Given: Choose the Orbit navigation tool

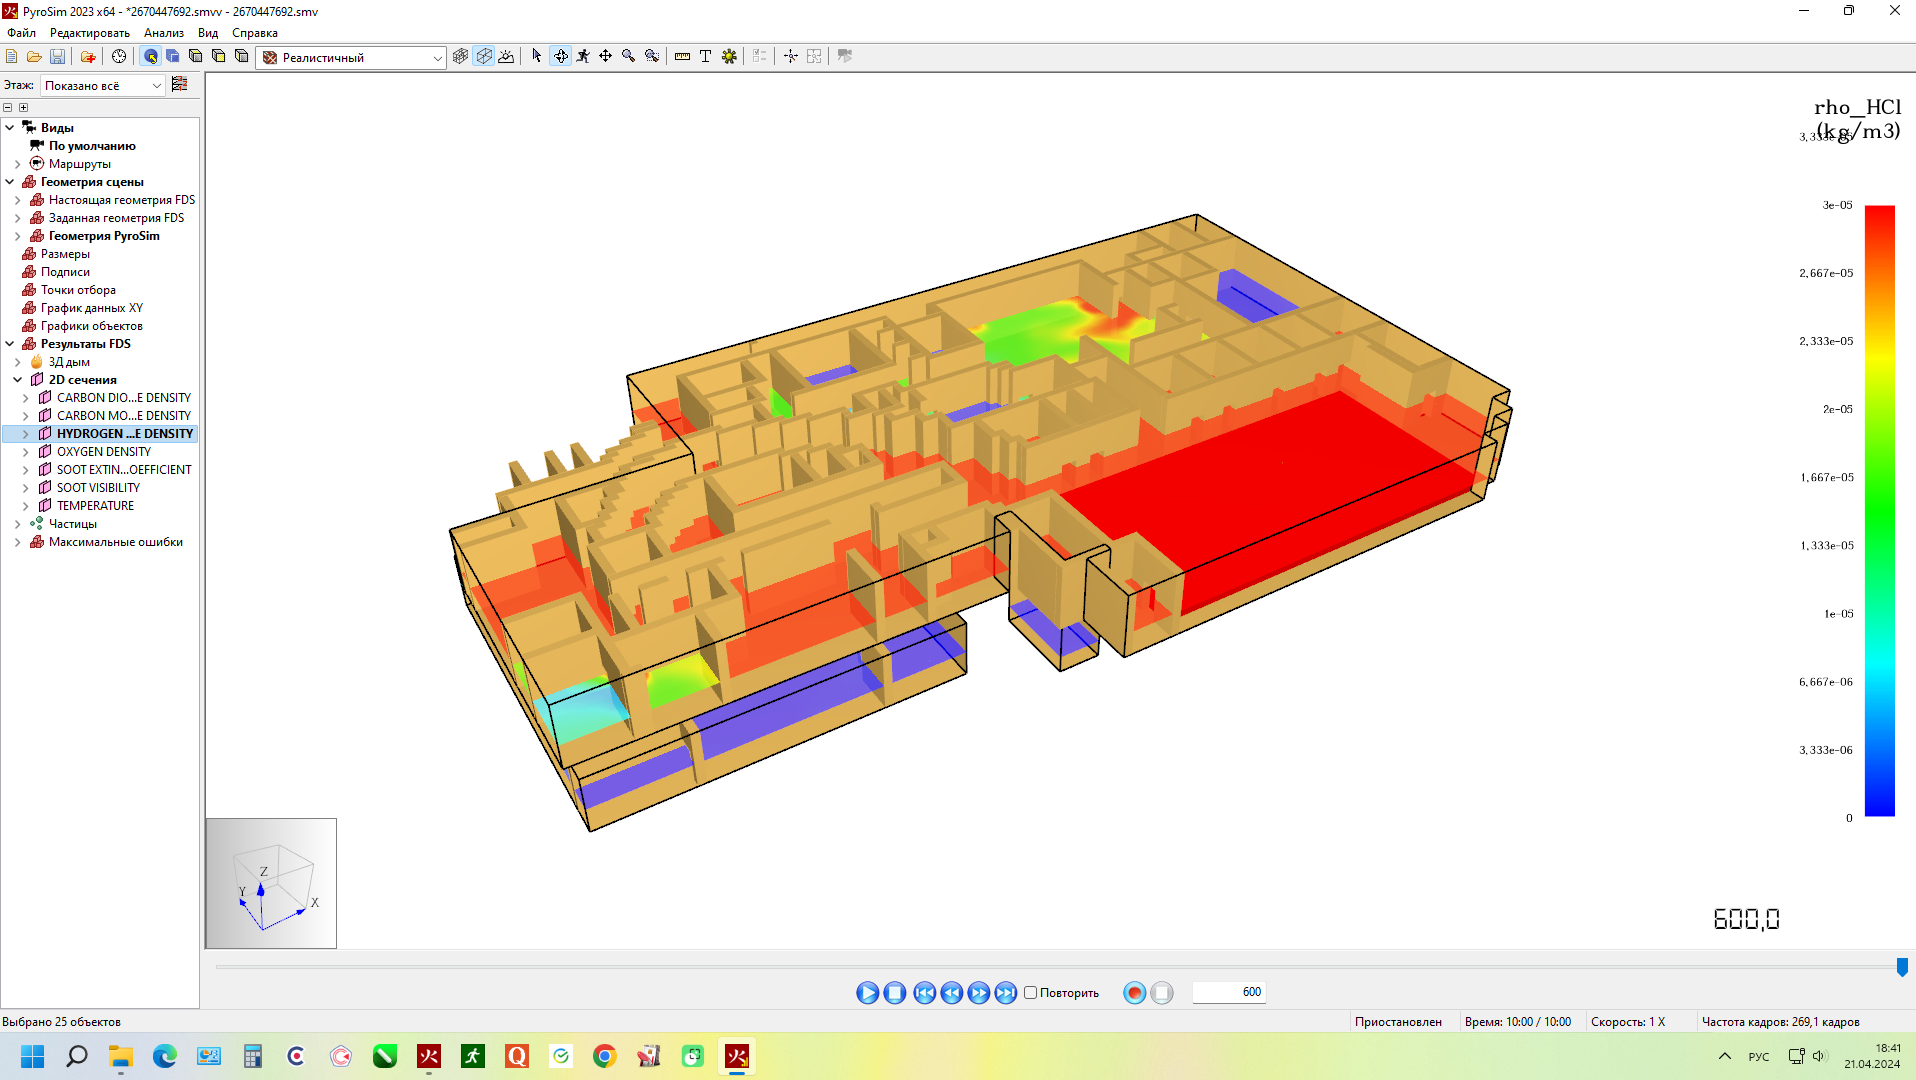Looking at the screenshot, I should click(x=561, y=57).
